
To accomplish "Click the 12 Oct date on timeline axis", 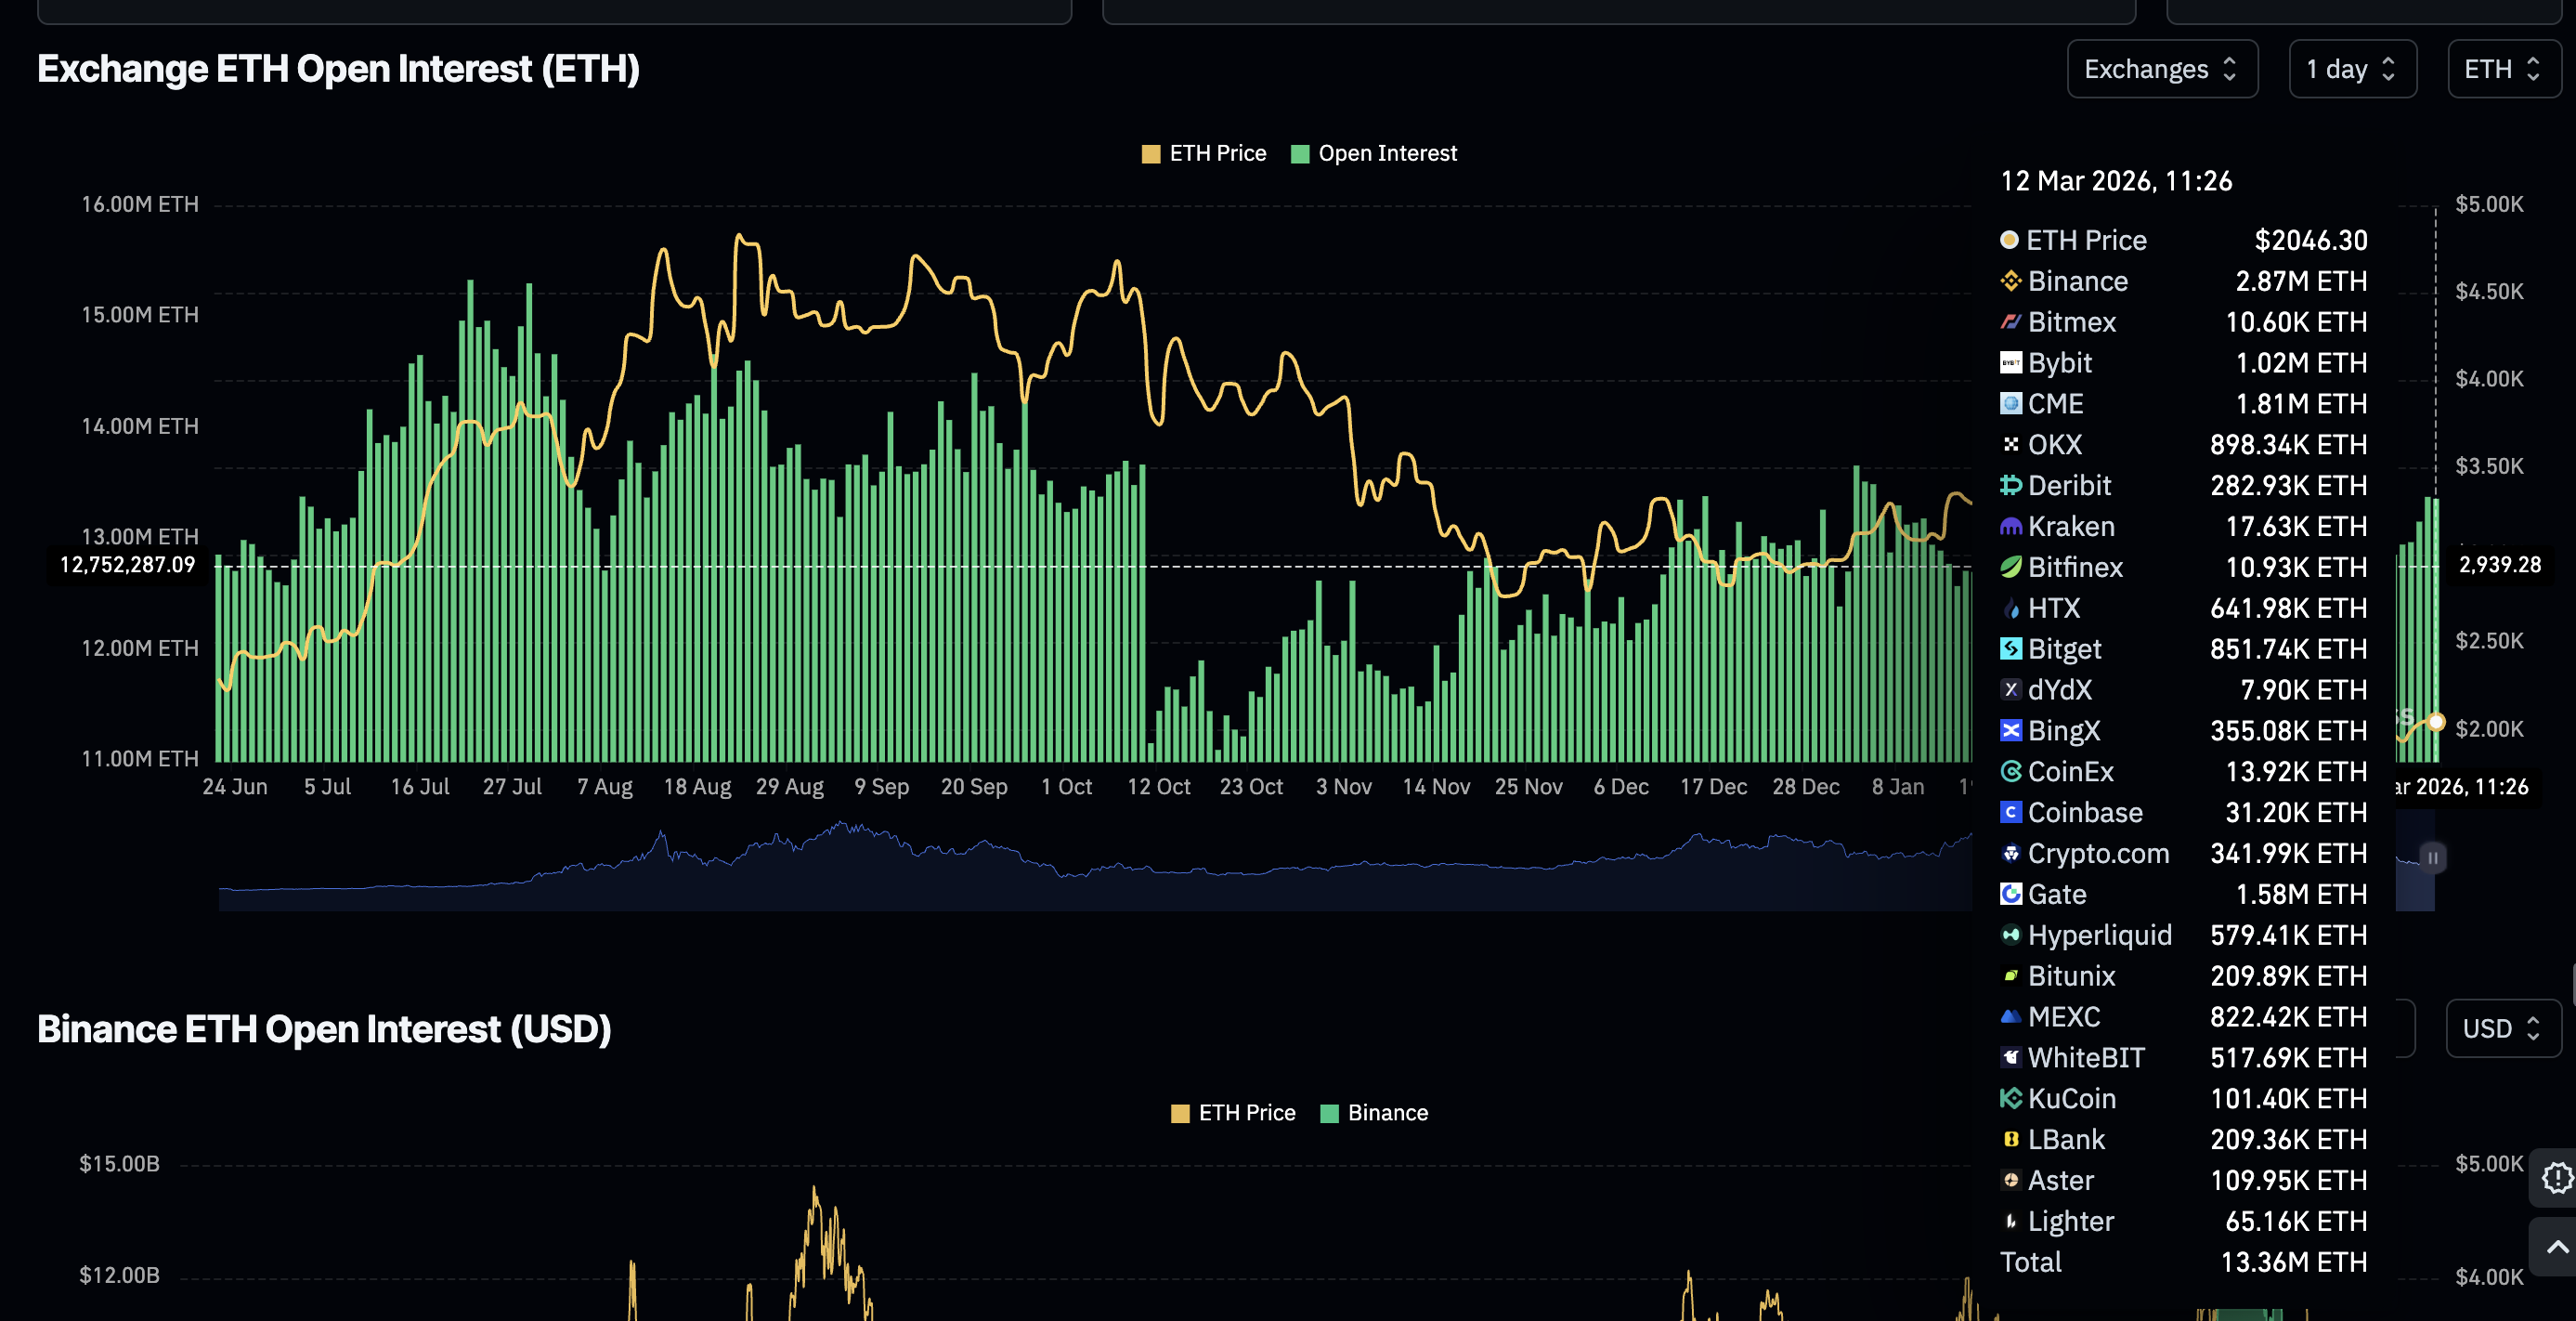I will pyautogui.click(x=1158, y=787).
